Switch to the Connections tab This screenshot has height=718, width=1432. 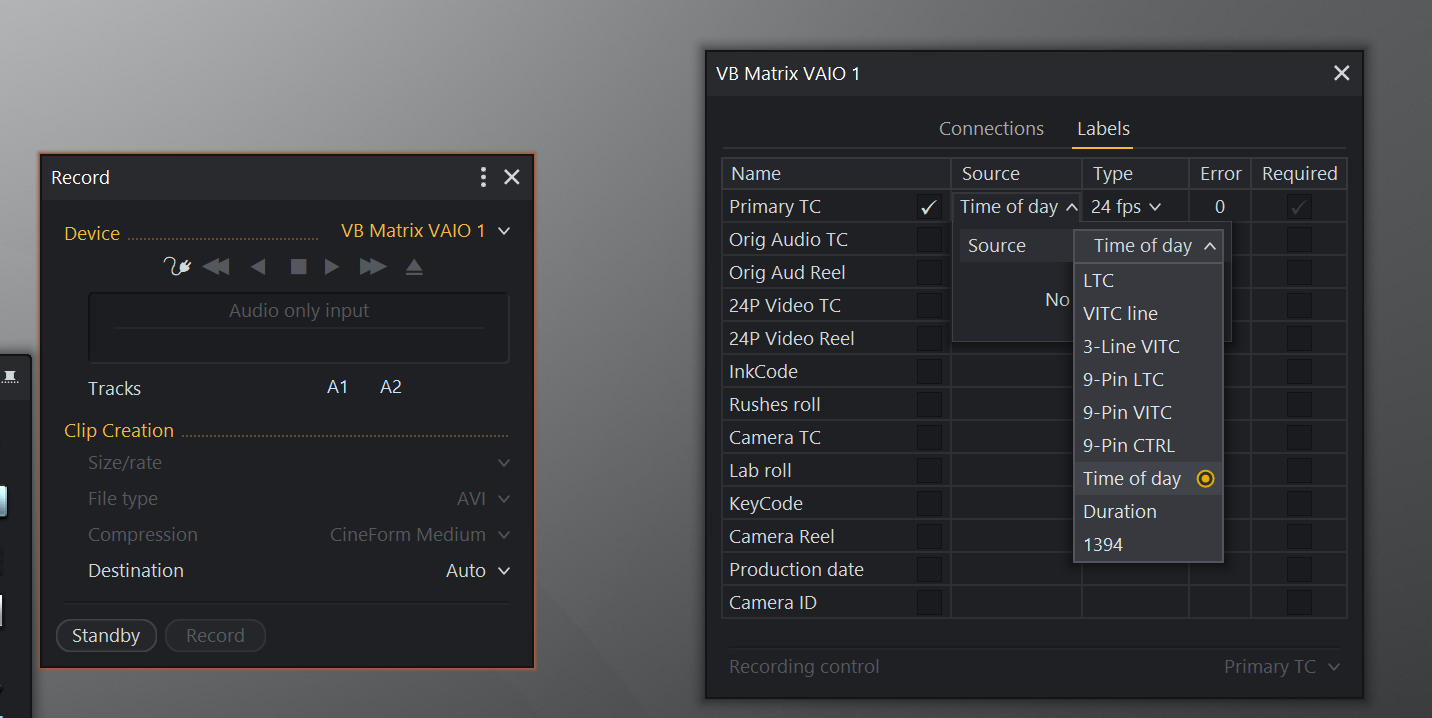(x=991, y=129)
